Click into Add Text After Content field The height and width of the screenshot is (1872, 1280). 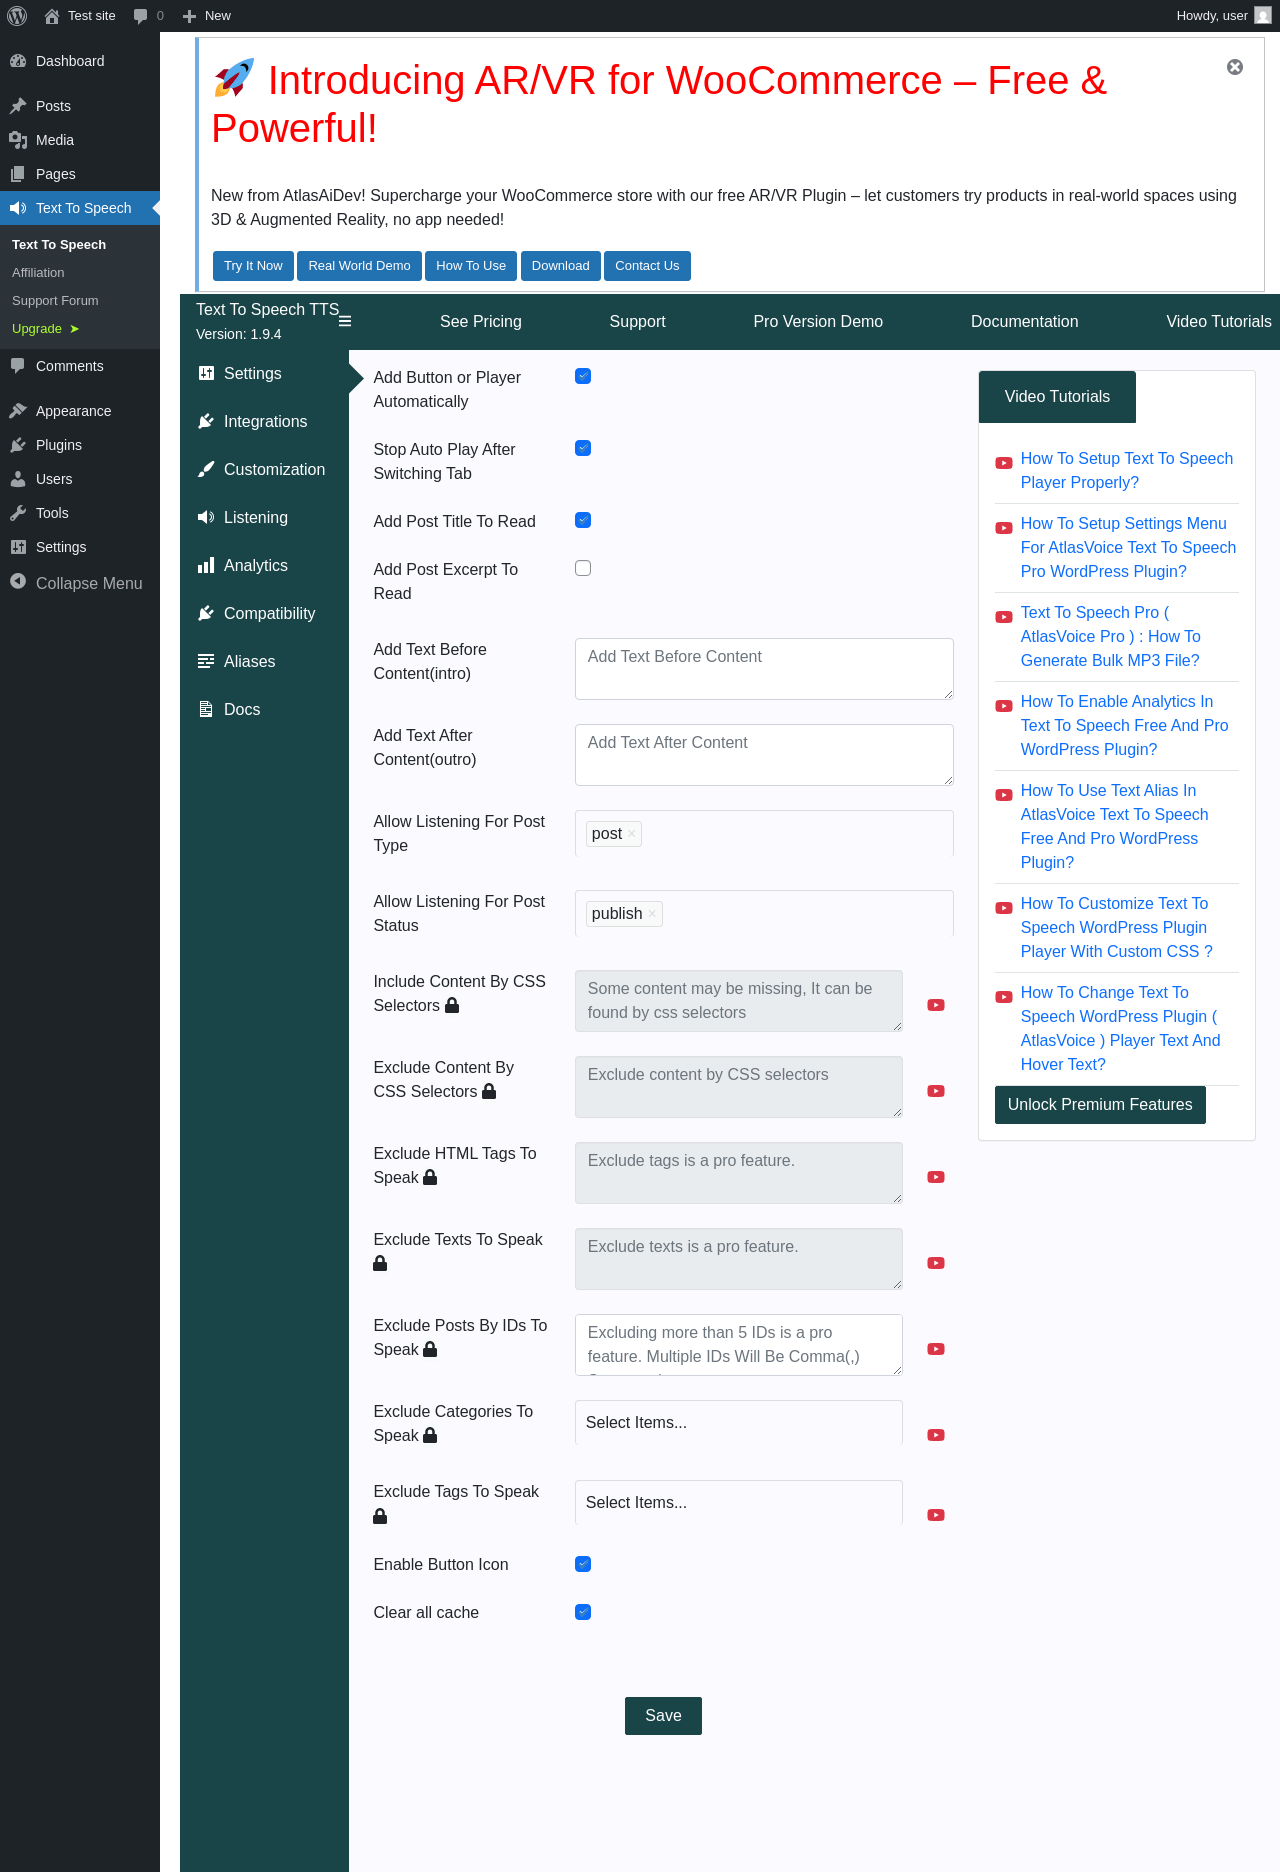tap(764, 755)
